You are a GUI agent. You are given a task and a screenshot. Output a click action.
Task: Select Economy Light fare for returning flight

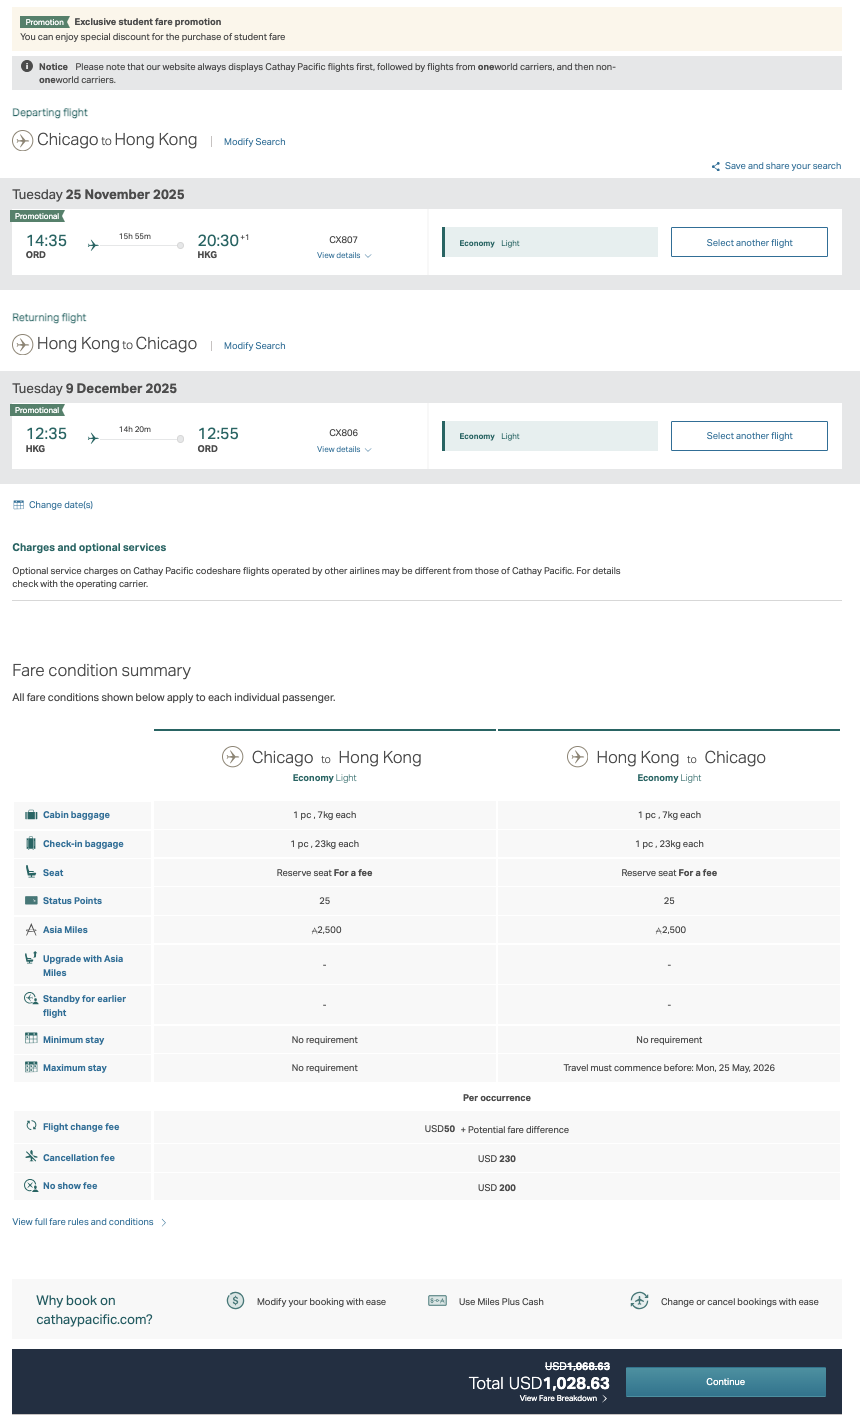pyautogui.click(x=550, y=437)
